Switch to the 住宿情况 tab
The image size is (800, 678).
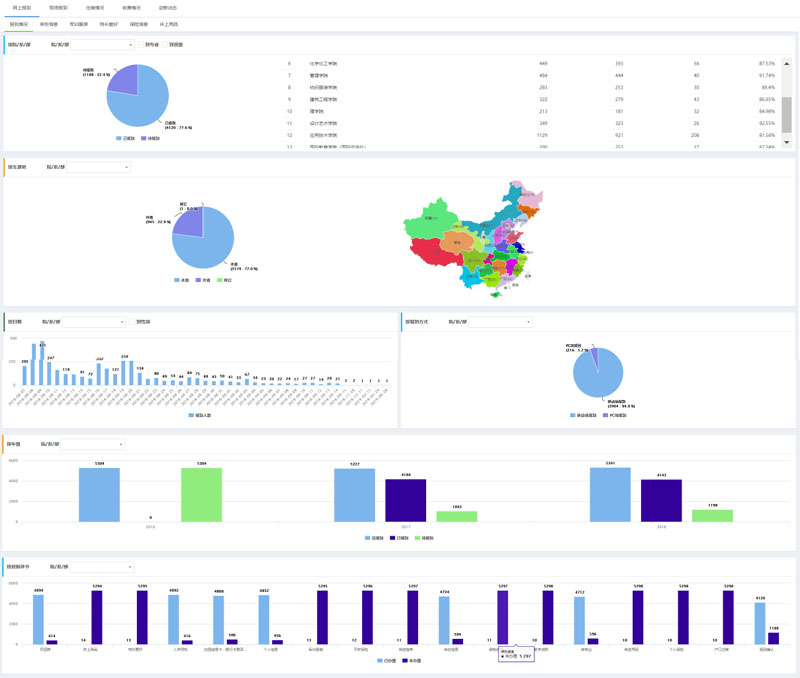tap(95, 7)
